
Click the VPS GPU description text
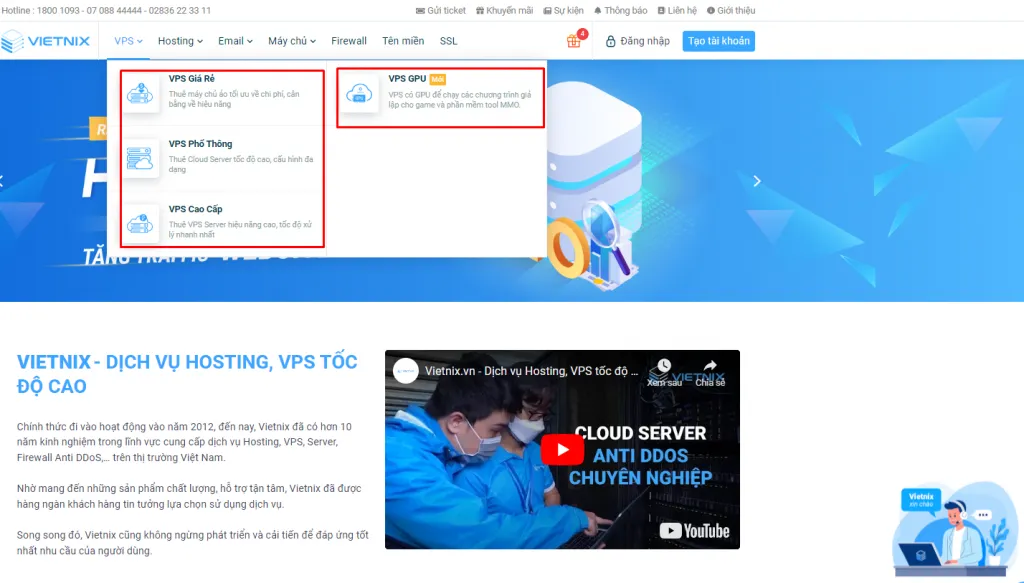pyautogui.click(x=460, y=99)
